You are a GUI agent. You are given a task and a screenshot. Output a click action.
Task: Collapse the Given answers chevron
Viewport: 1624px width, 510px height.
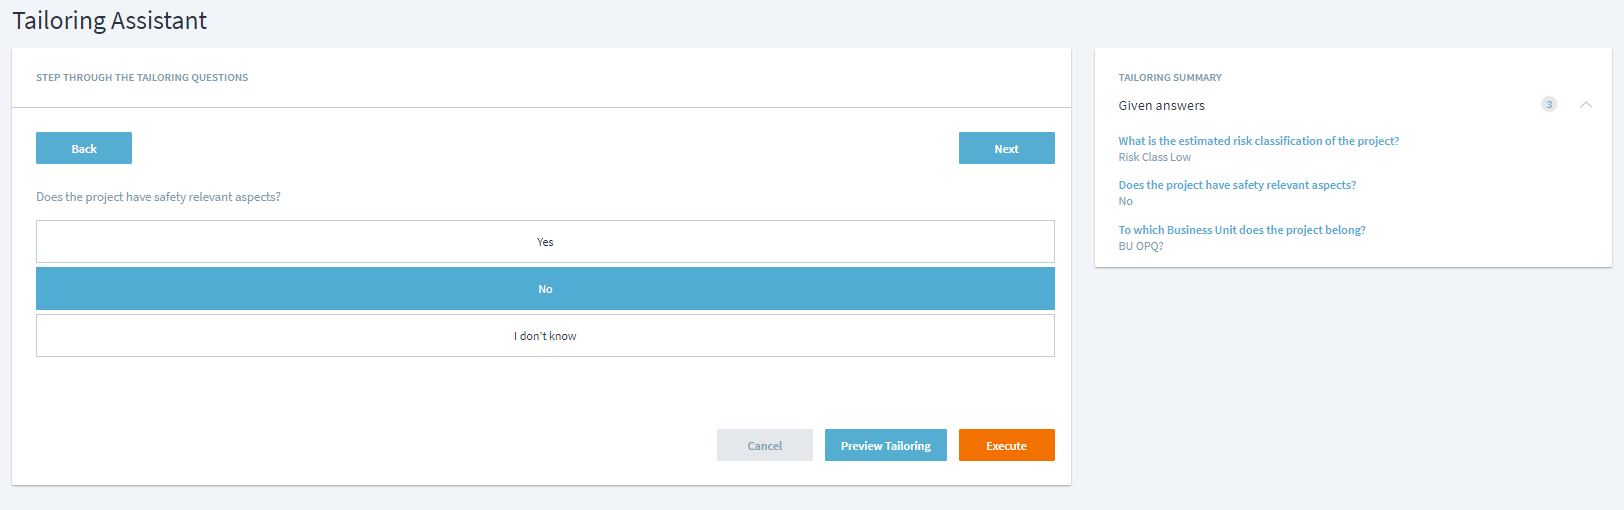tap(1585, 105)
